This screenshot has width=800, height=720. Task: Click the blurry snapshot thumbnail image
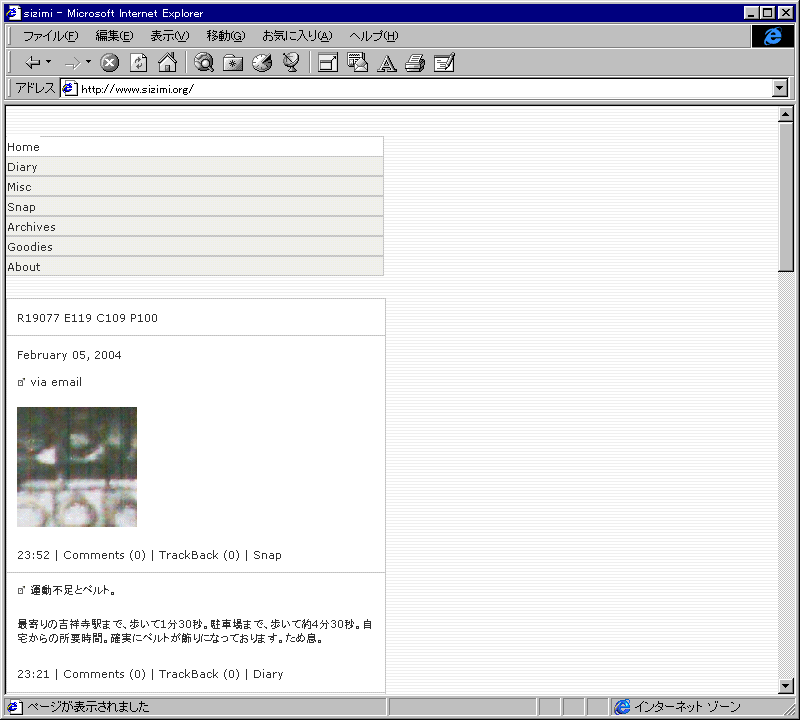pyautogui.click(x=77, y=467)
